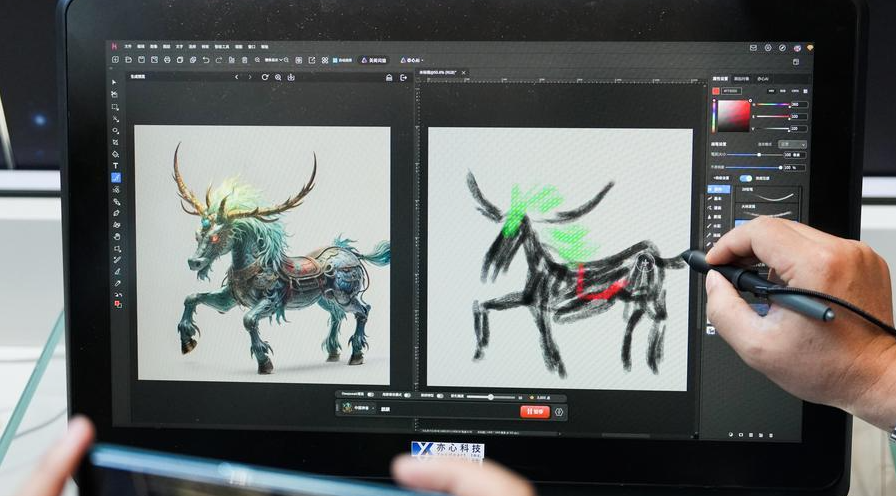
Task: Toggle the blue switch below opacity slider
Action: [x=746, y=178]
